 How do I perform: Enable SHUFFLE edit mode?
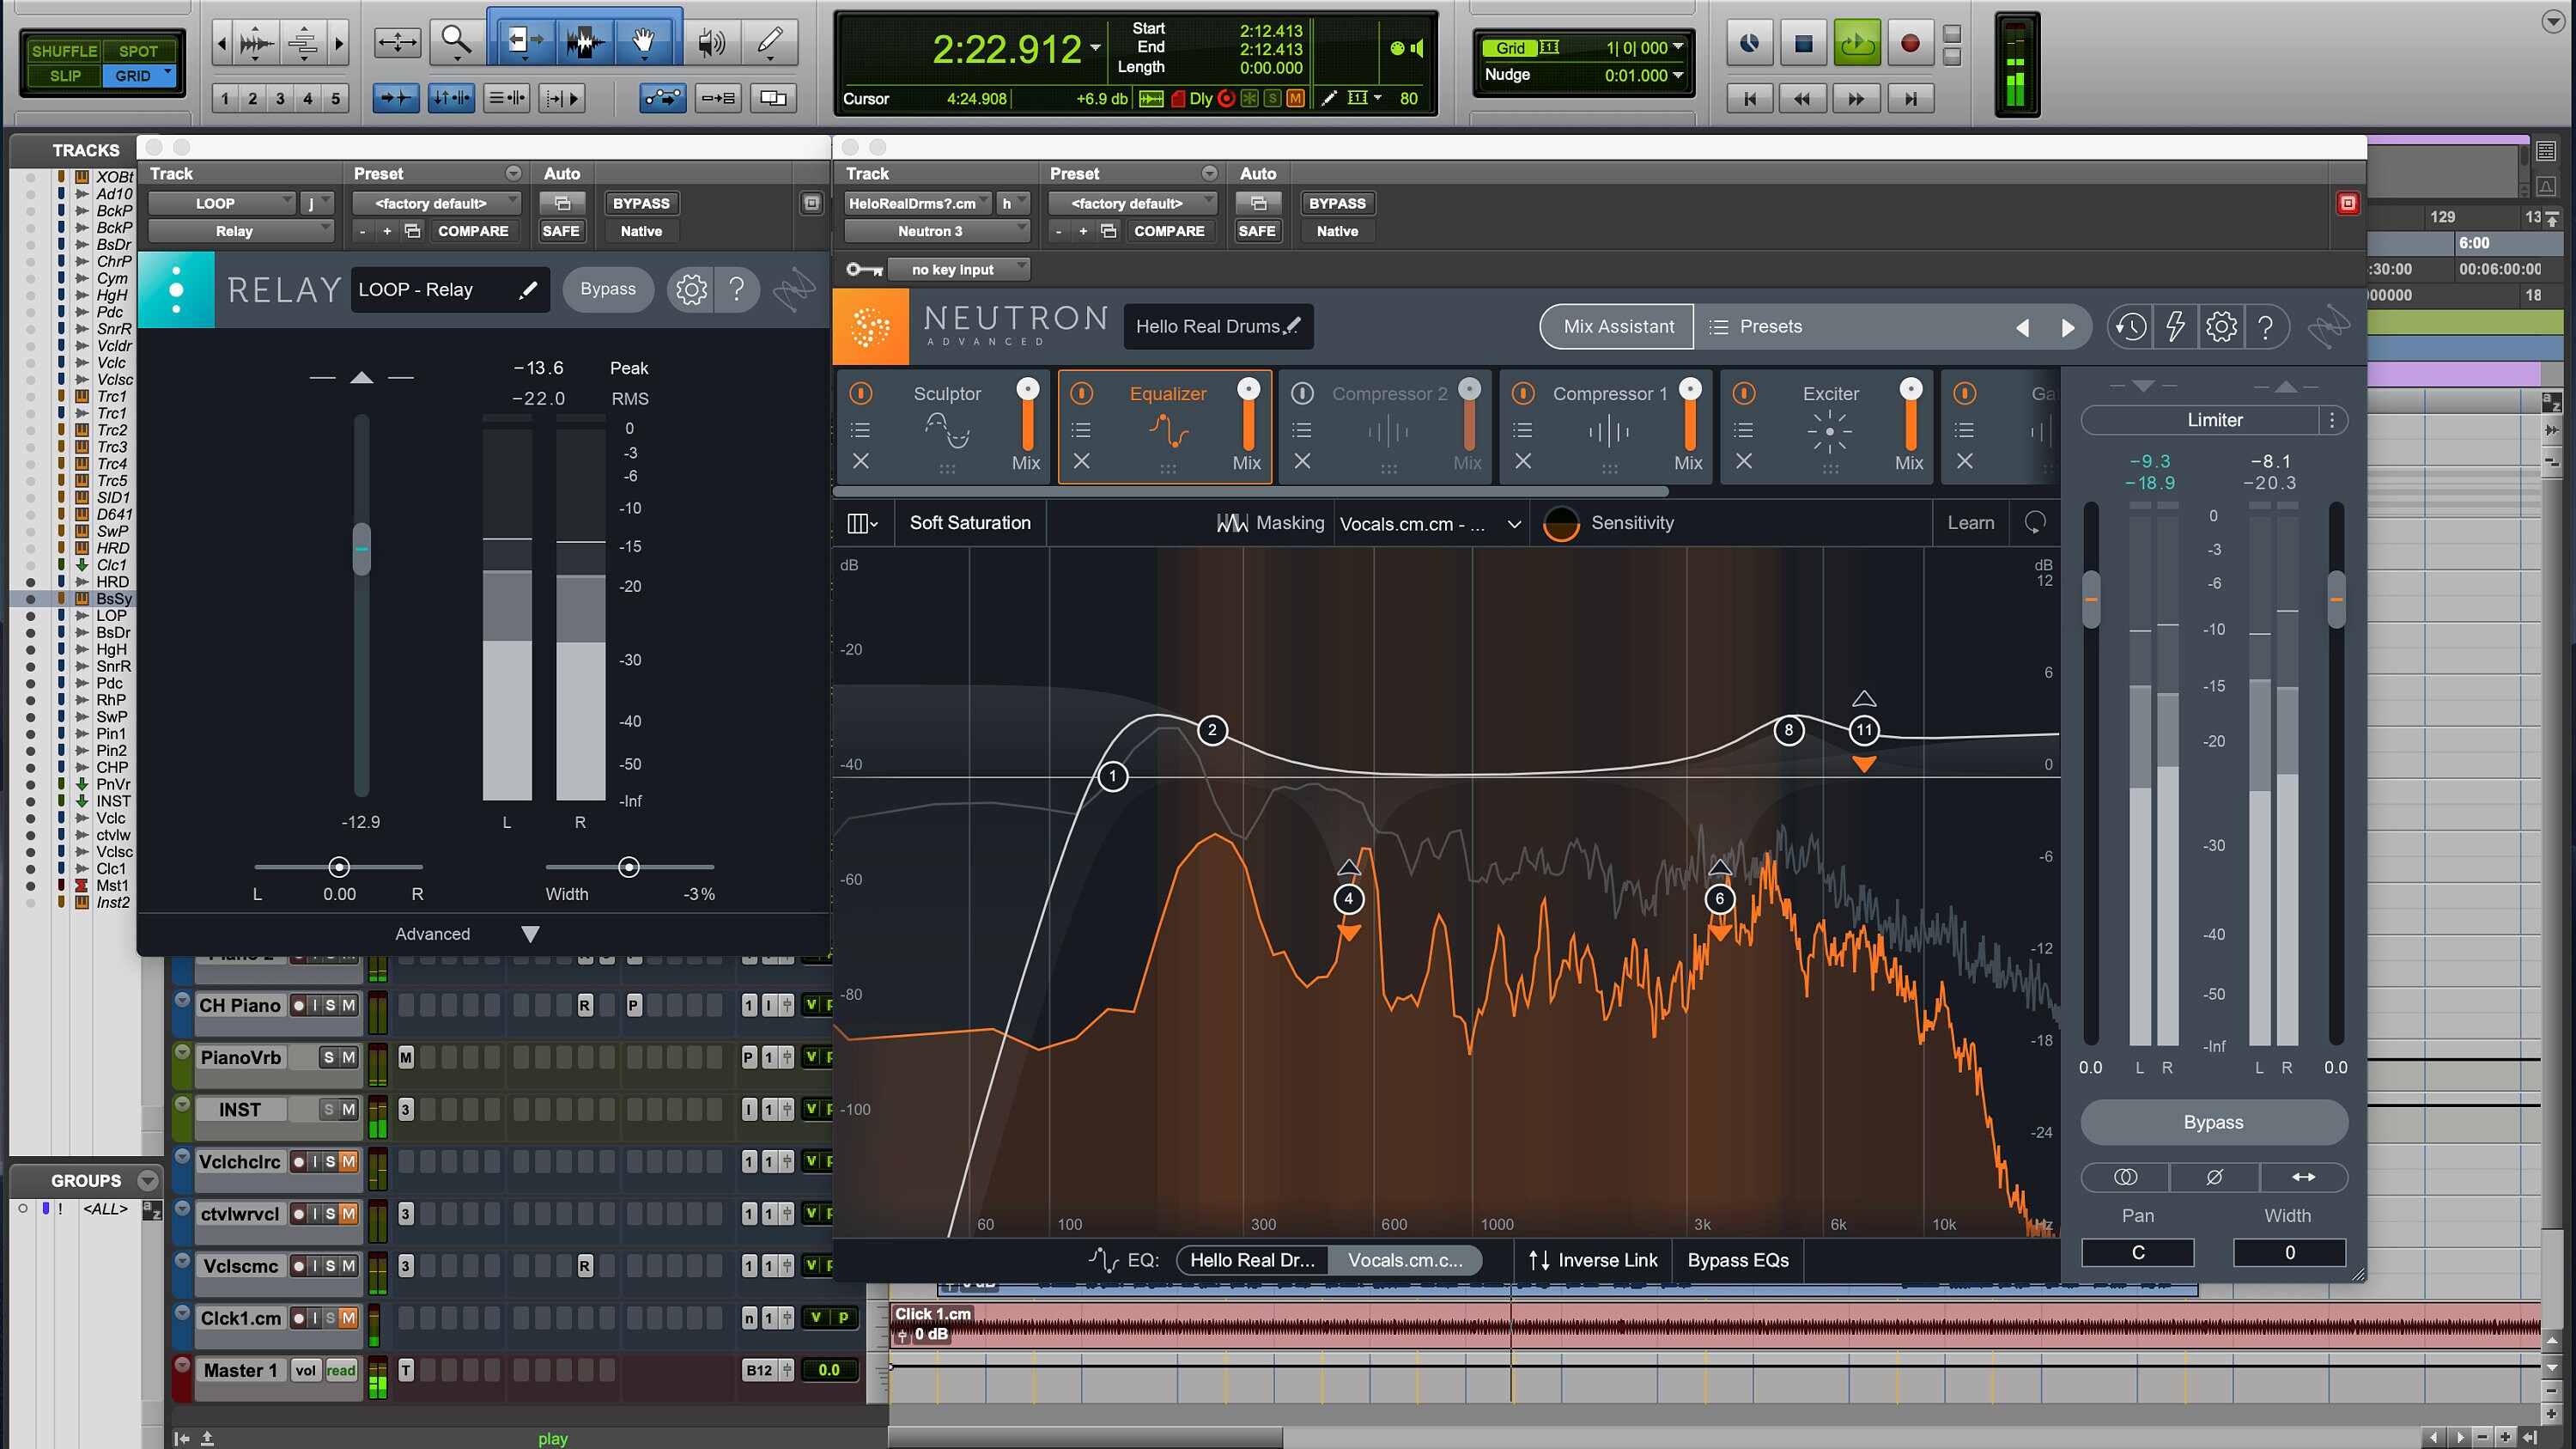[x=64, y=51]
